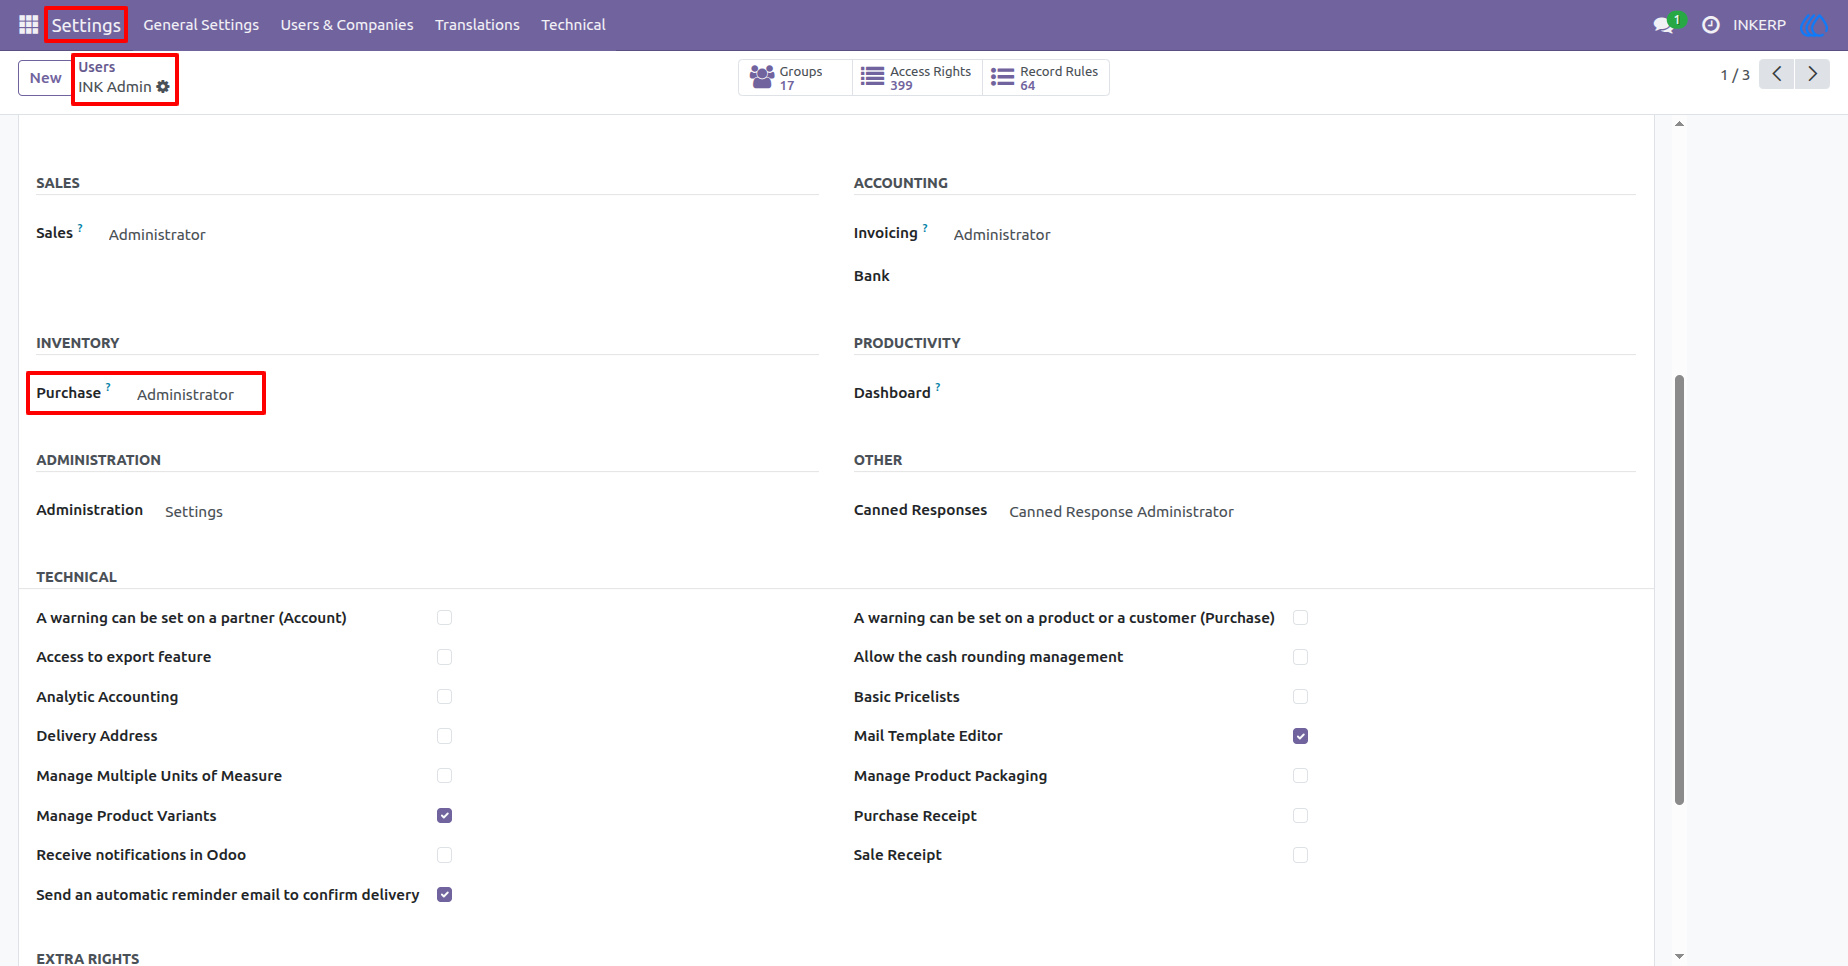This screenshot has height=966, width=1848.
Task: Click the vertical scrollbar thumb
Action: click(x=1679, y=590)
